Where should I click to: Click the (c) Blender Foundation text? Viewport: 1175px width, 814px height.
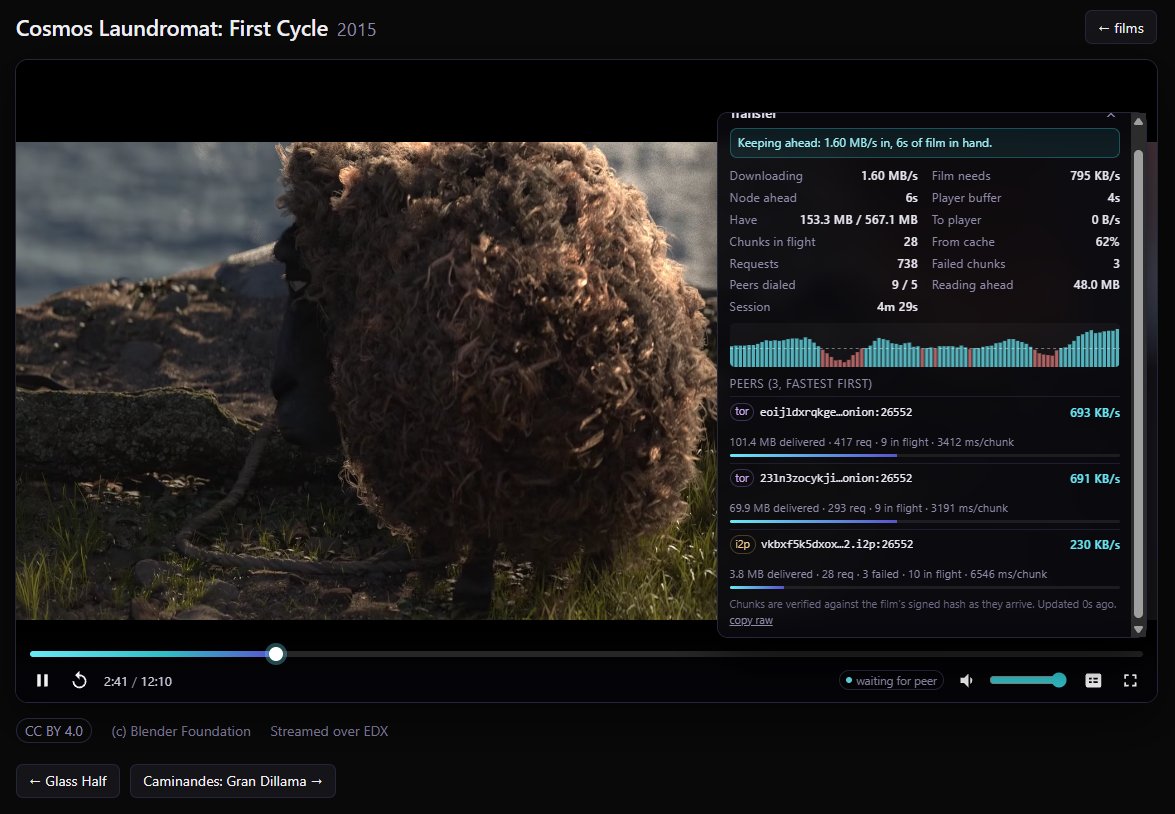click(x=181, y=731)
